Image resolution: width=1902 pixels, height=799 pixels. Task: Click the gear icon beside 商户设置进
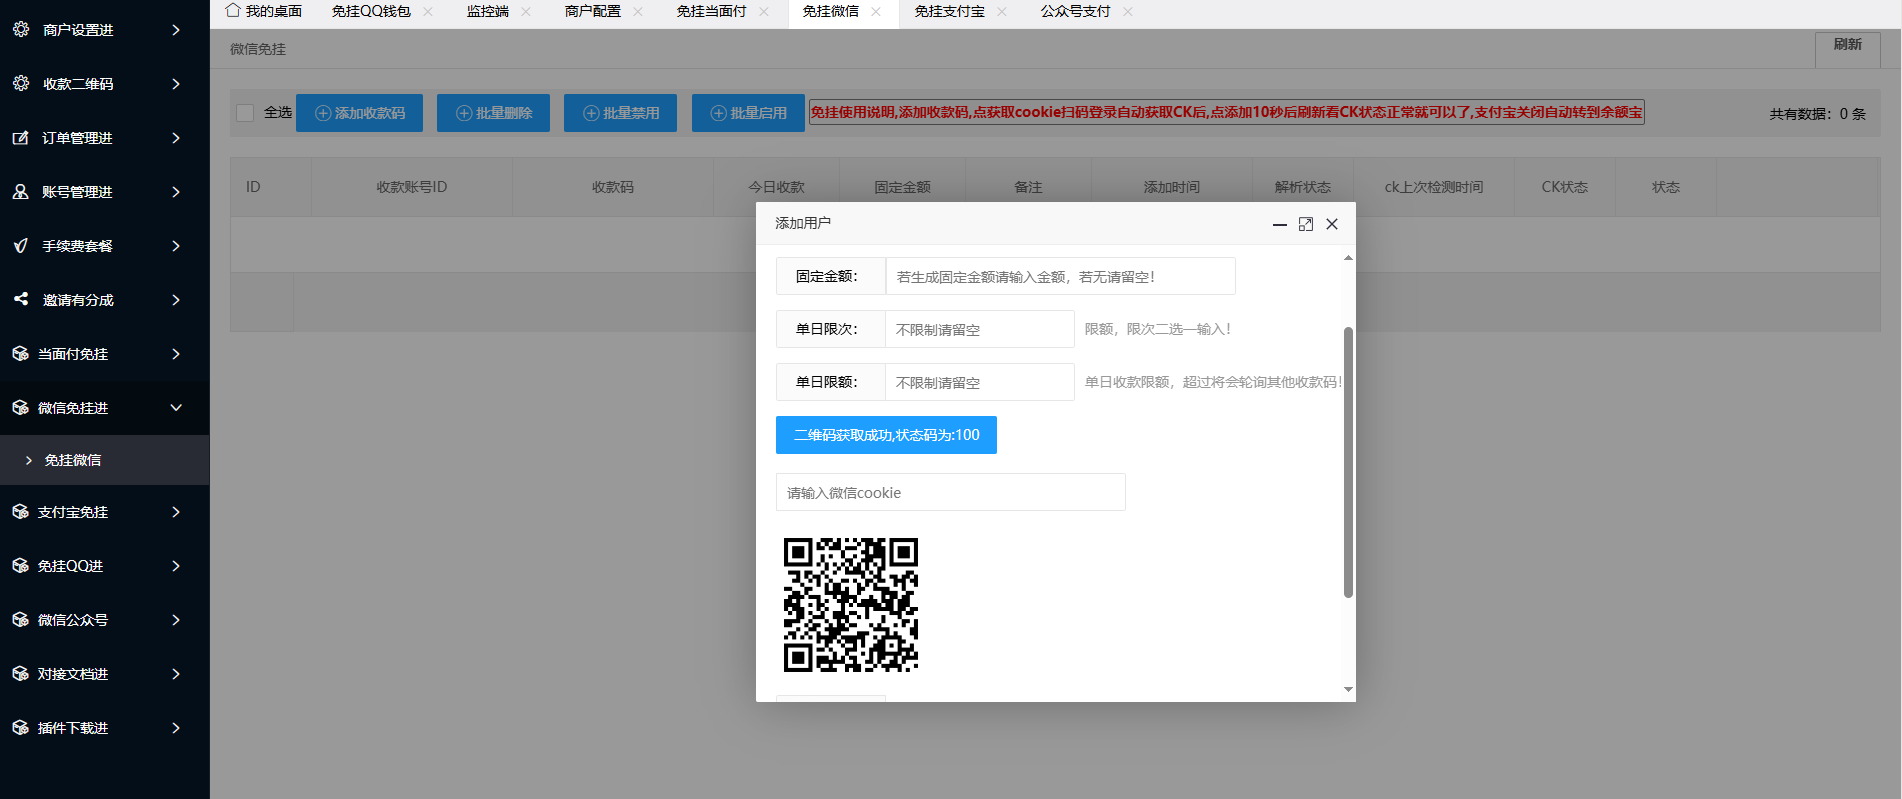[21, 30]
